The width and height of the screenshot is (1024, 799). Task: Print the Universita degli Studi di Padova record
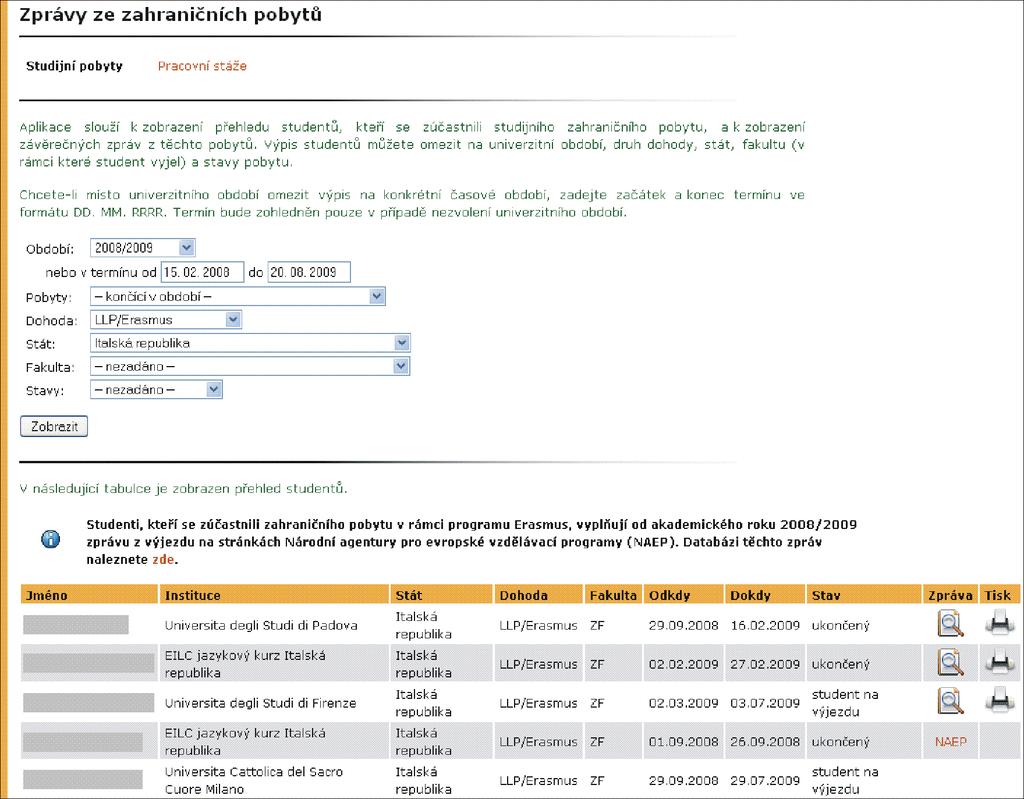coord(999,623)
